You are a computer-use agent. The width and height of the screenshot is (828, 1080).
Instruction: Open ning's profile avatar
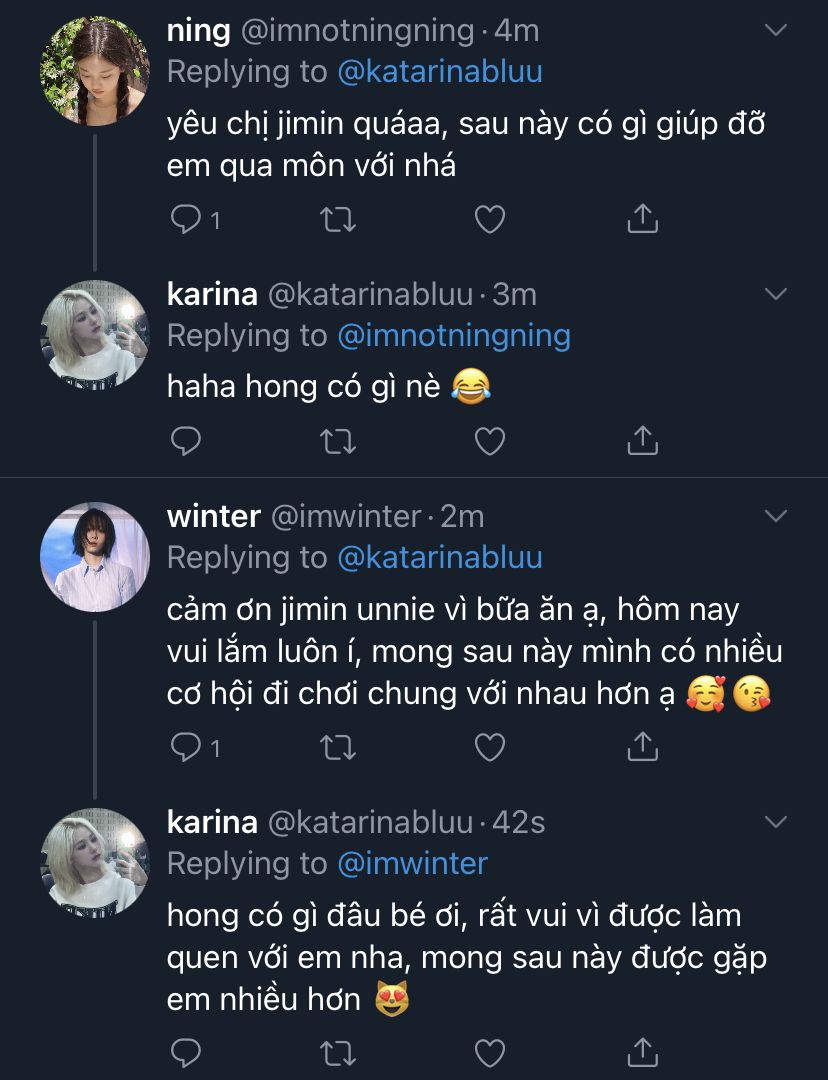click(x=94, y=71)
